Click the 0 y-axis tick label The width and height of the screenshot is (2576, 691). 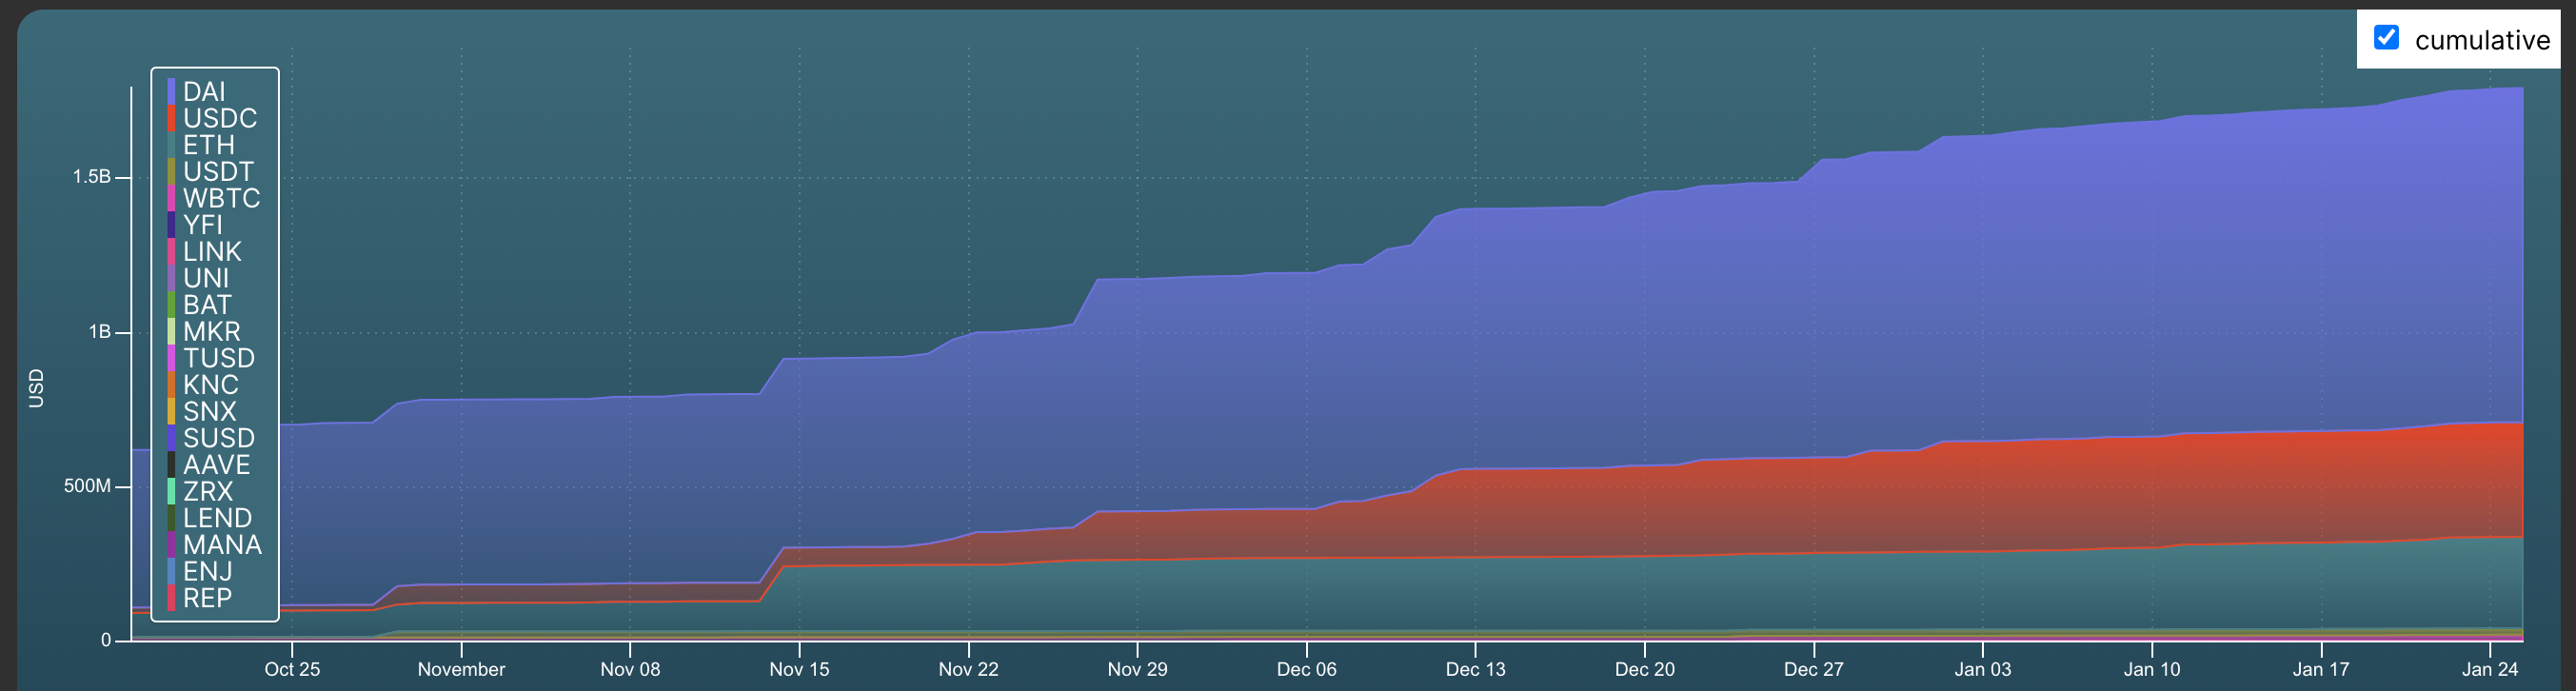point(106,640)
